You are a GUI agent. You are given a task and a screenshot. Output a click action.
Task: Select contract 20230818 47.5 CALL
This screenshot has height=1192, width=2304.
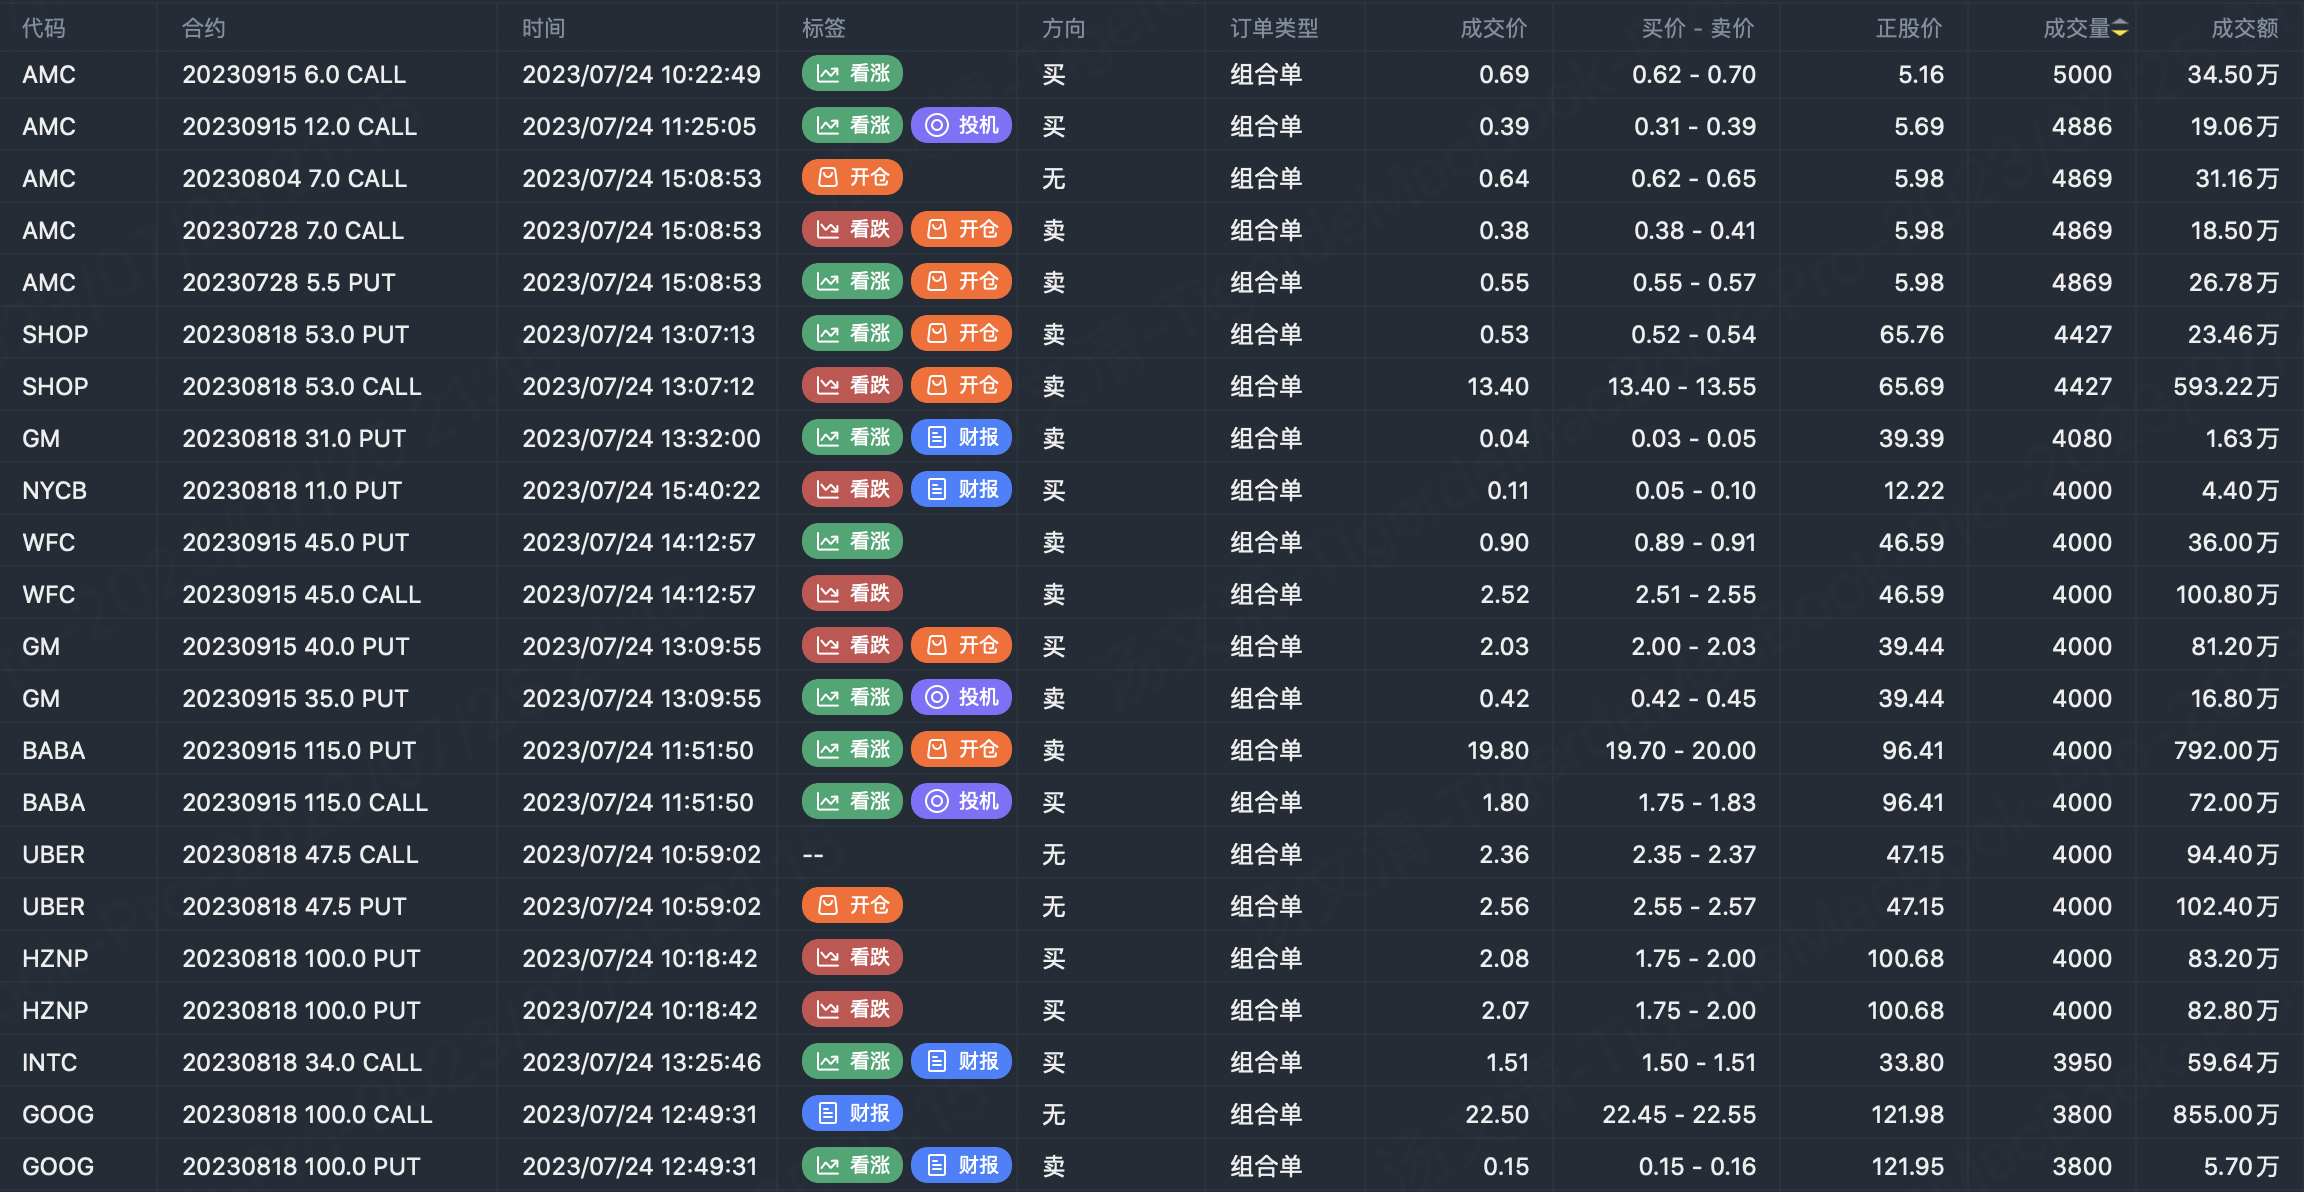coord(300,854)
